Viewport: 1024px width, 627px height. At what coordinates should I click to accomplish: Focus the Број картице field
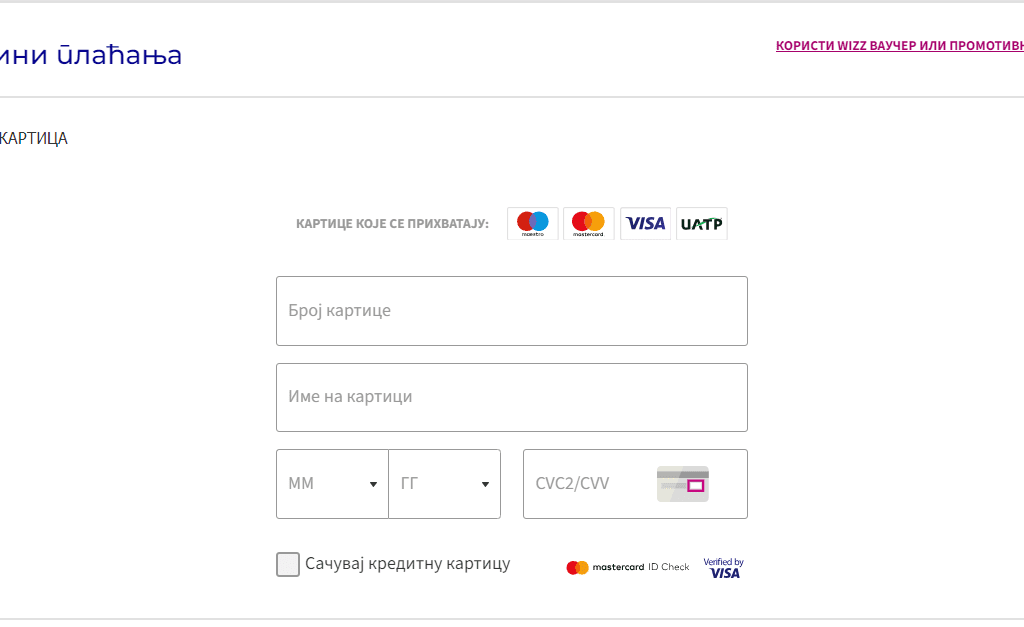[x=512, y=311]
